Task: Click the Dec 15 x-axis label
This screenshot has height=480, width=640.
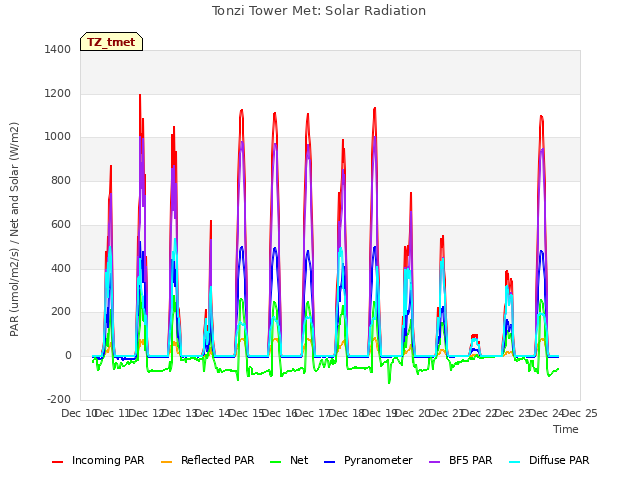Action: (246, 413)
